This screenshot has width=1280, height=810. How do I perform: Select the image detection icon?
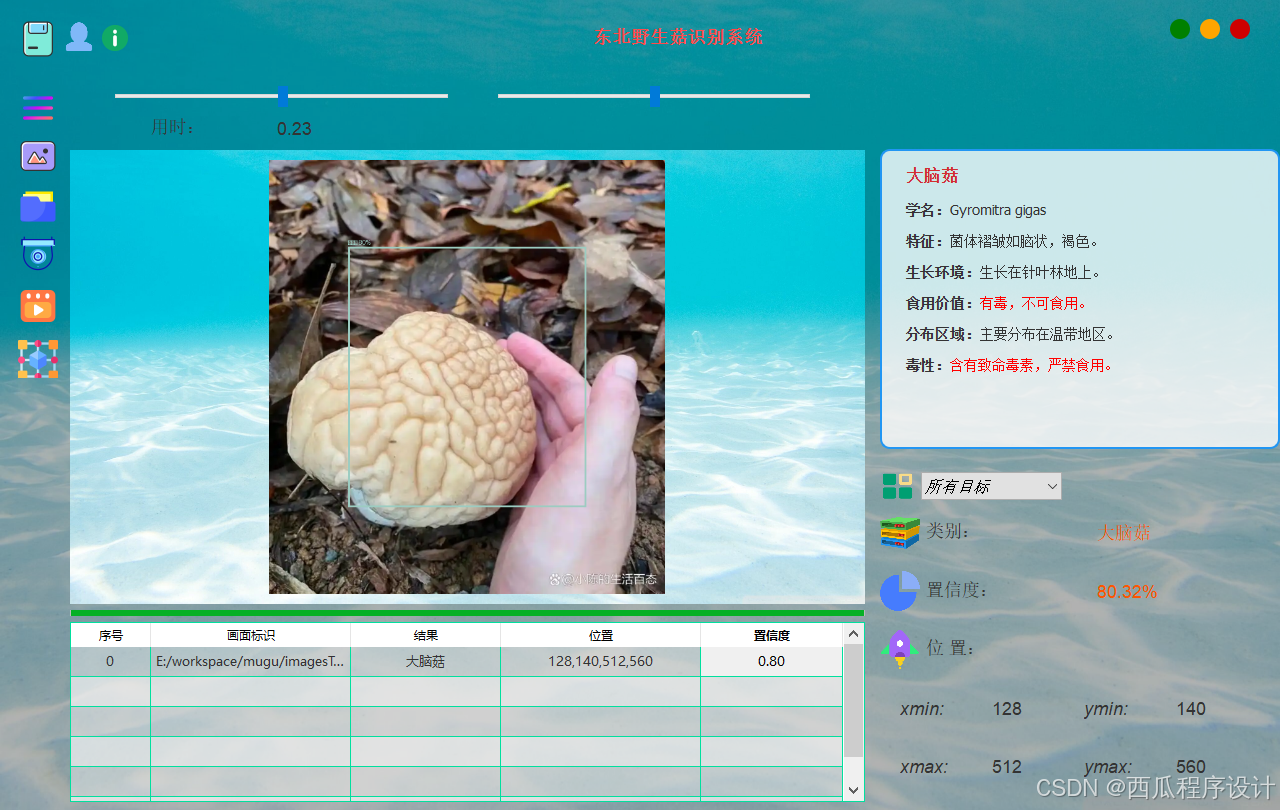38,156
